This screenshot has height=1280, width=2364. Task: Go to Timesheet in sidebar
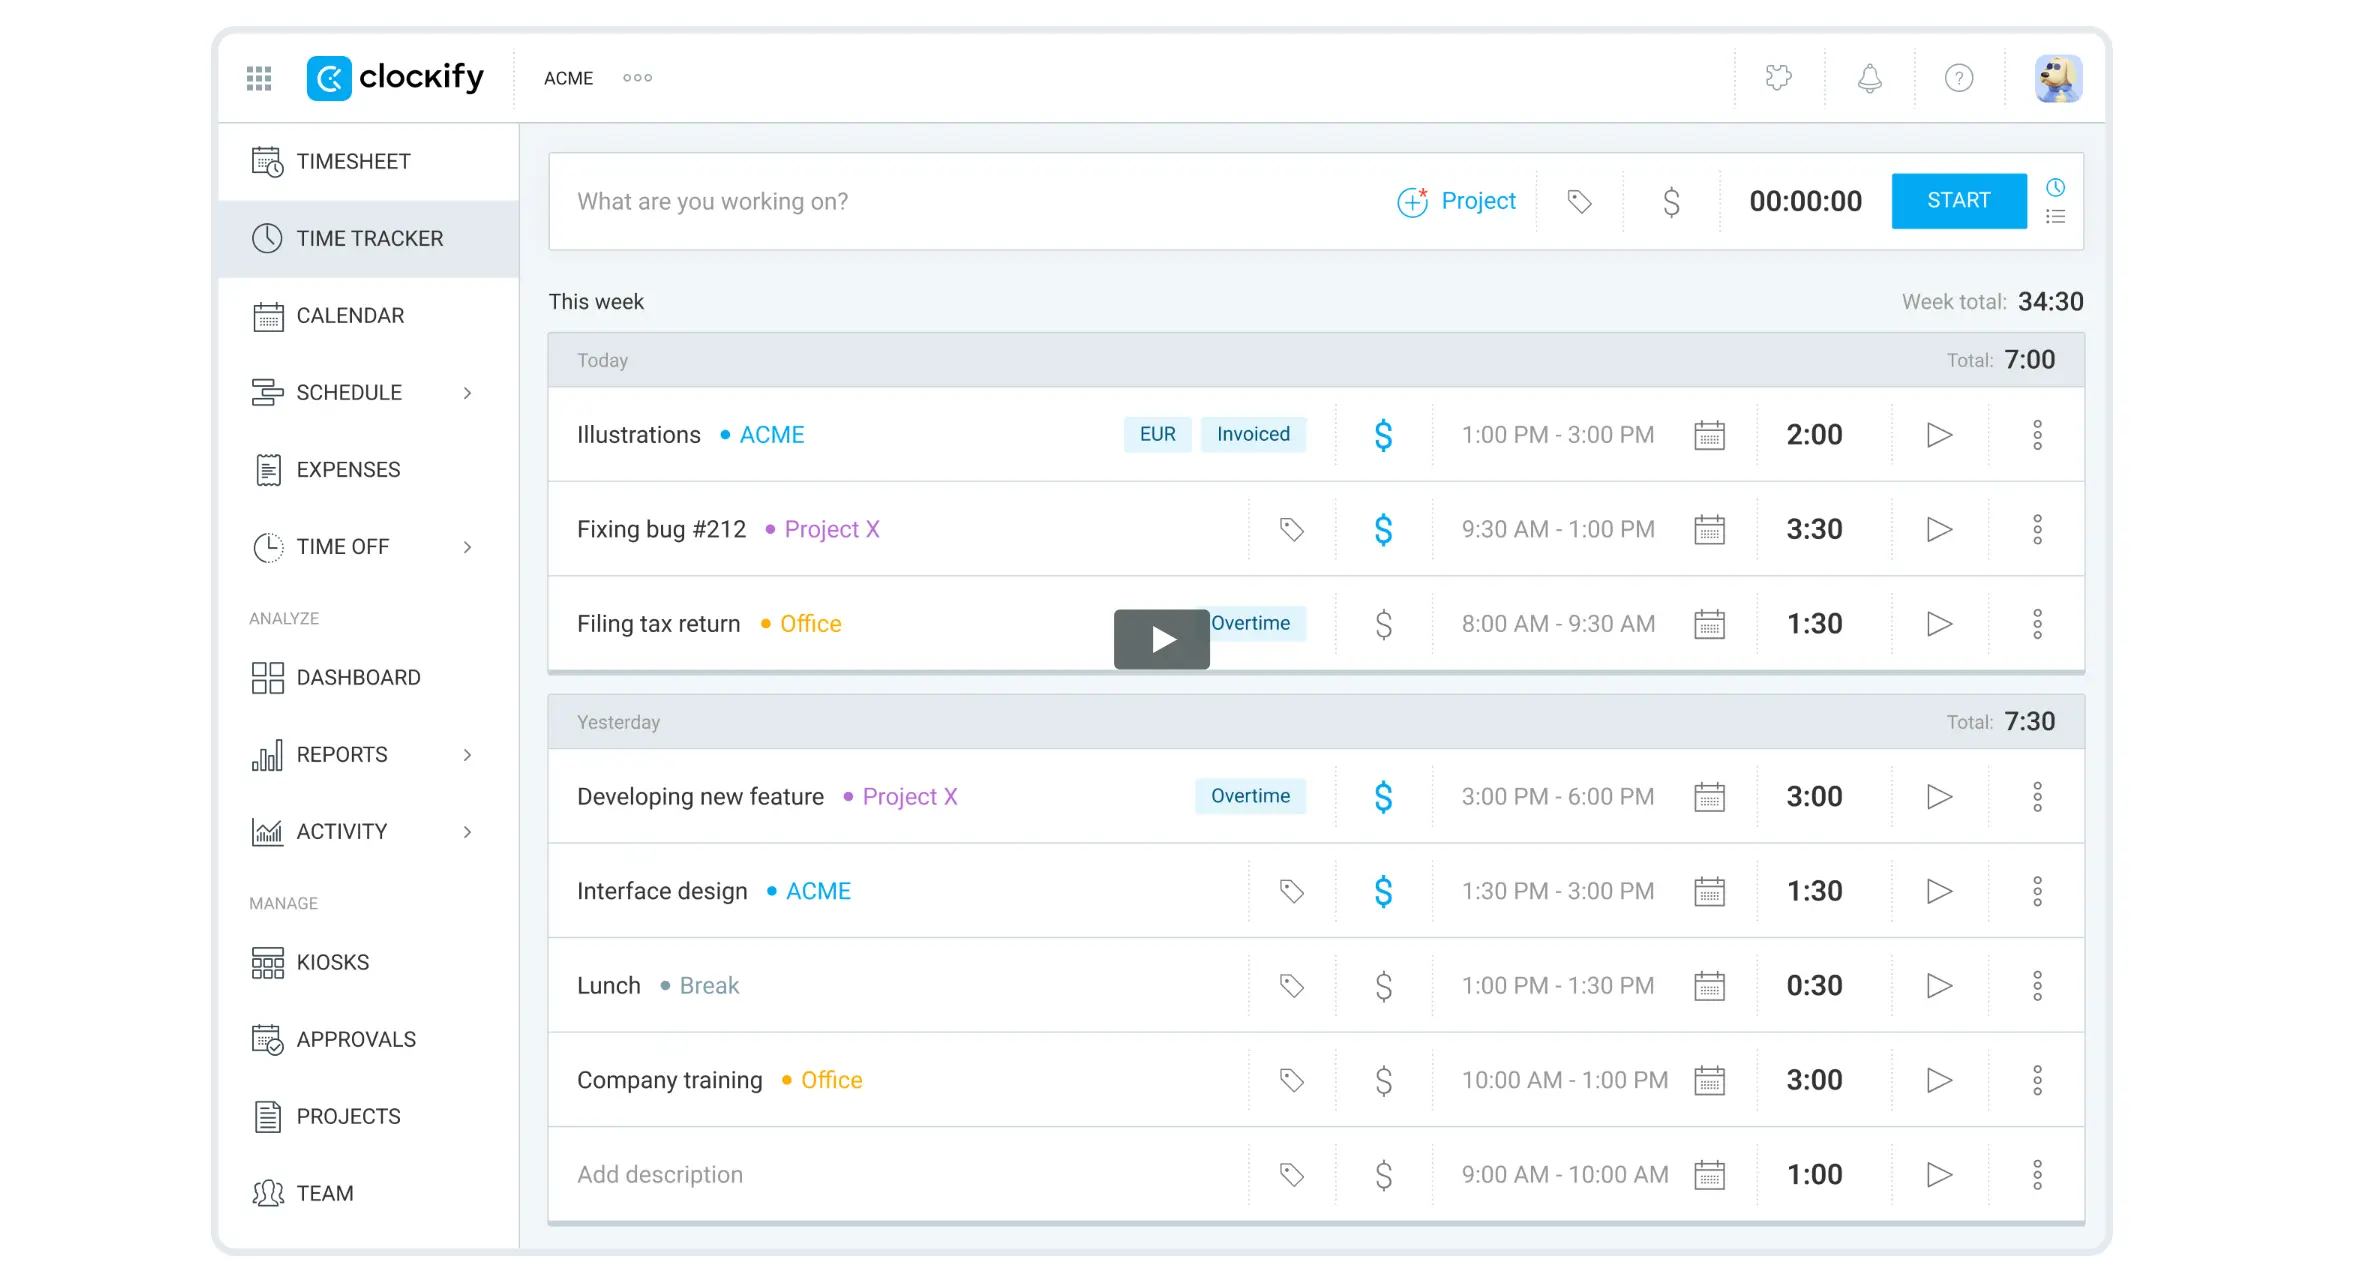pyautogui.click(x=368, y=162)
